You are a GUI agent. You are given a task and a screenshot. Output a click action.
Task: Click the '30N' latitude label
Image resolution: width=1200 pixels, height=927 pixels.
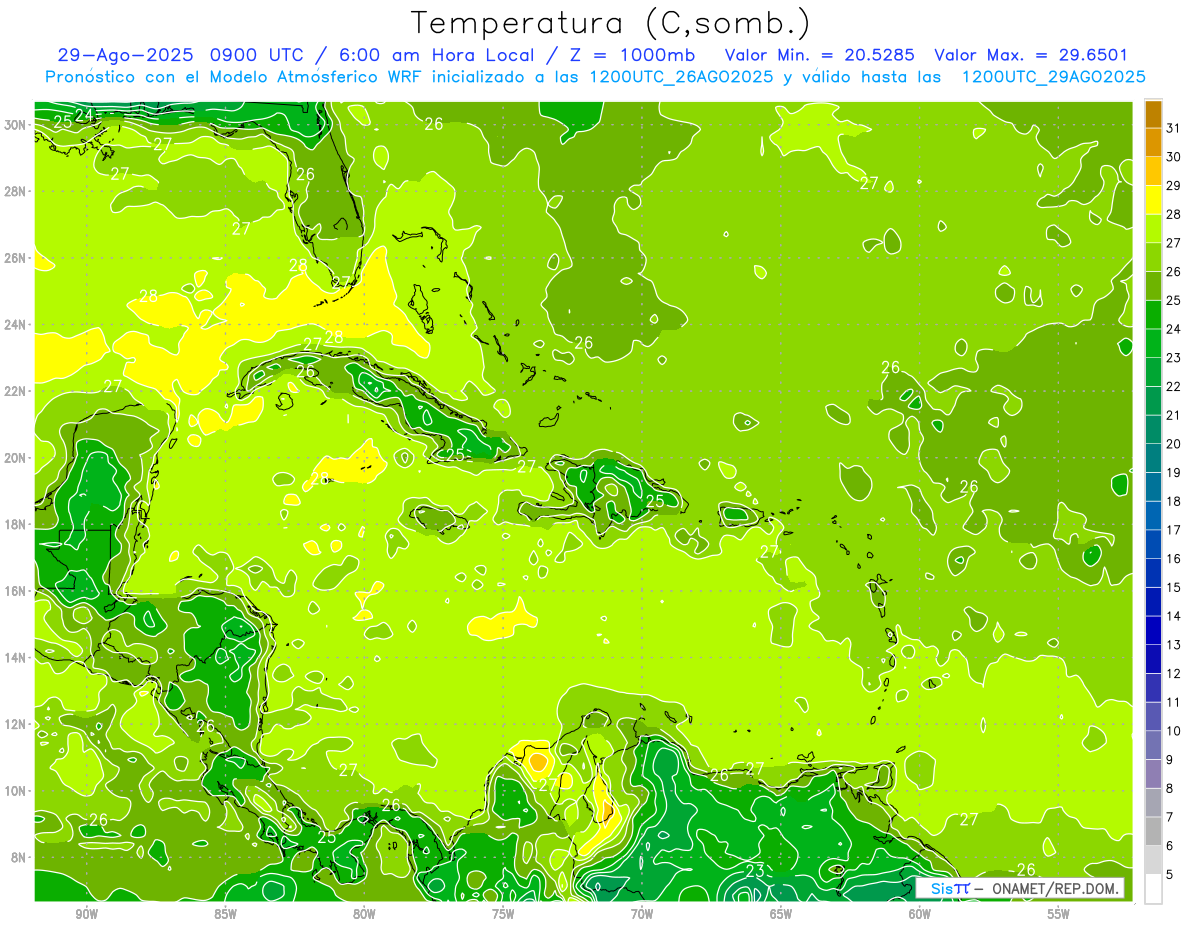(x=17, y=124)
